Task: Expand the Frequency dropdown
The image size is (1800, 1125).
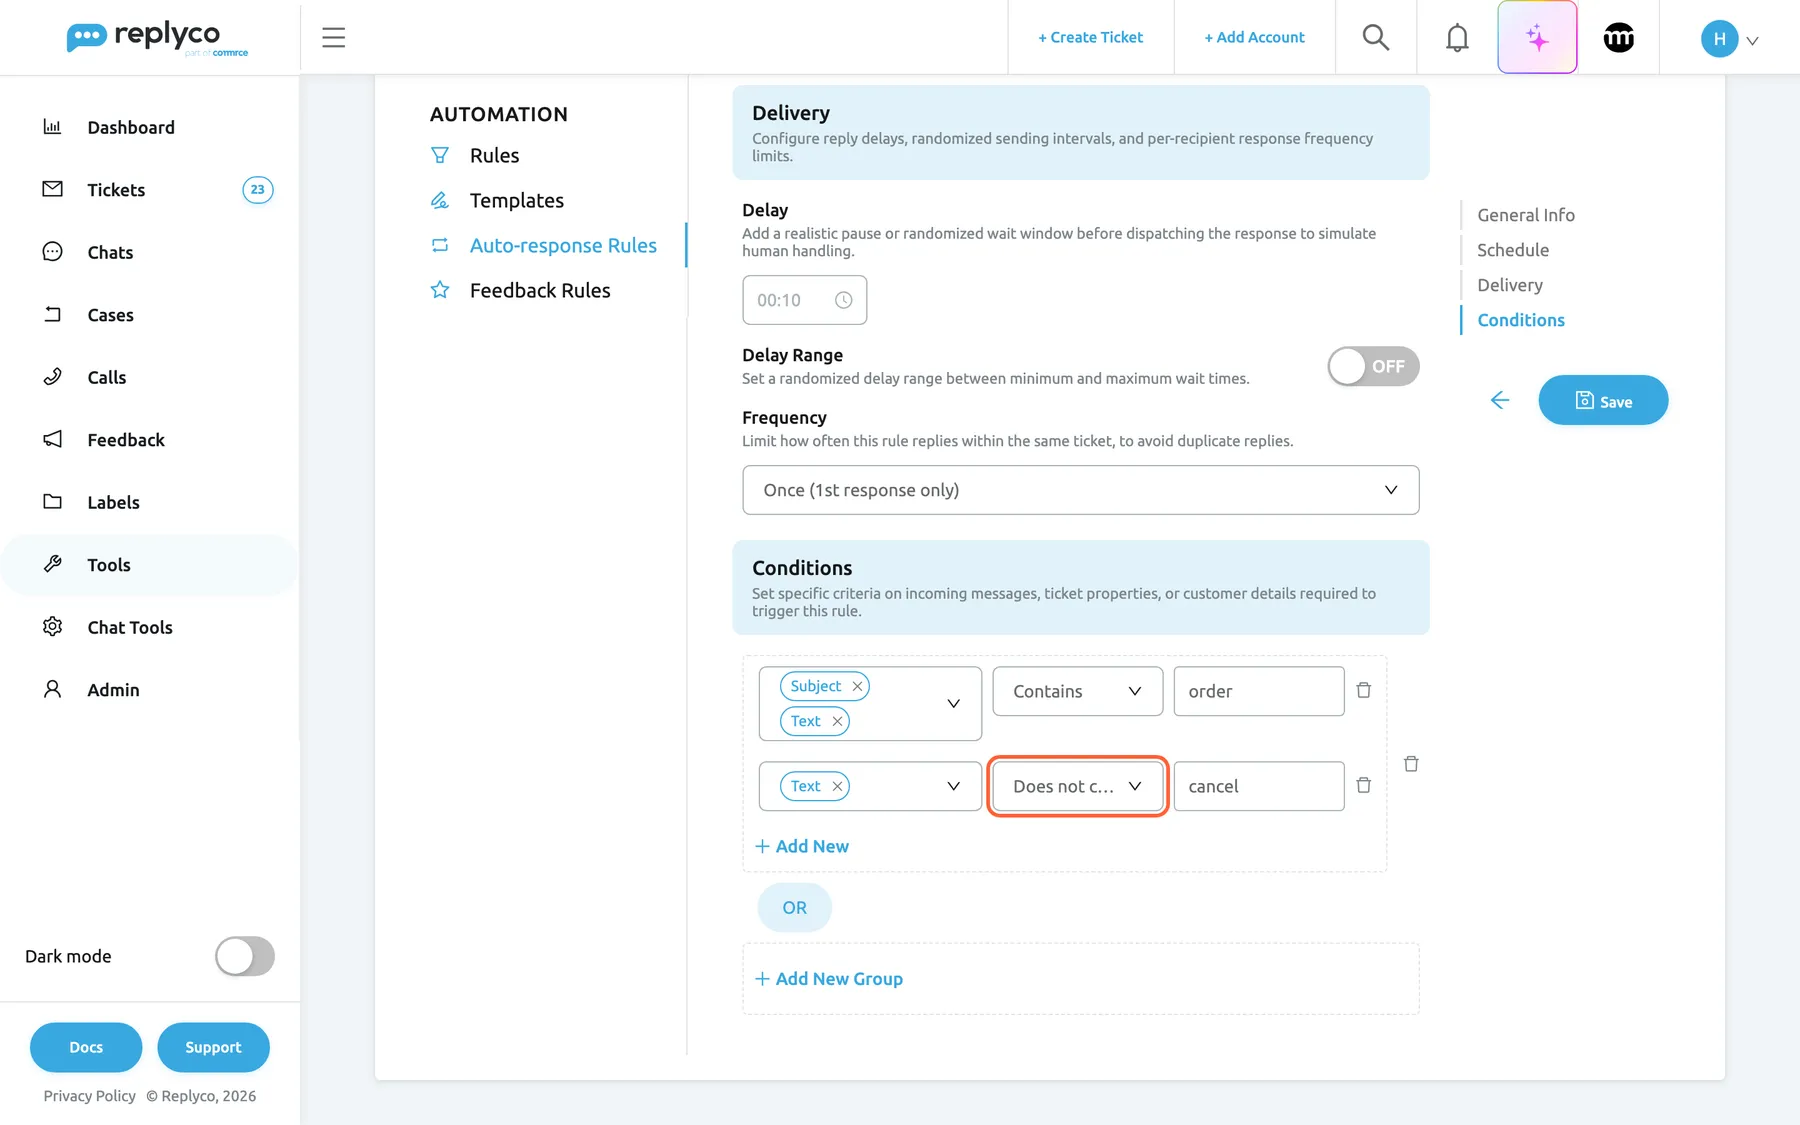Action: [x=1080, y=490]
